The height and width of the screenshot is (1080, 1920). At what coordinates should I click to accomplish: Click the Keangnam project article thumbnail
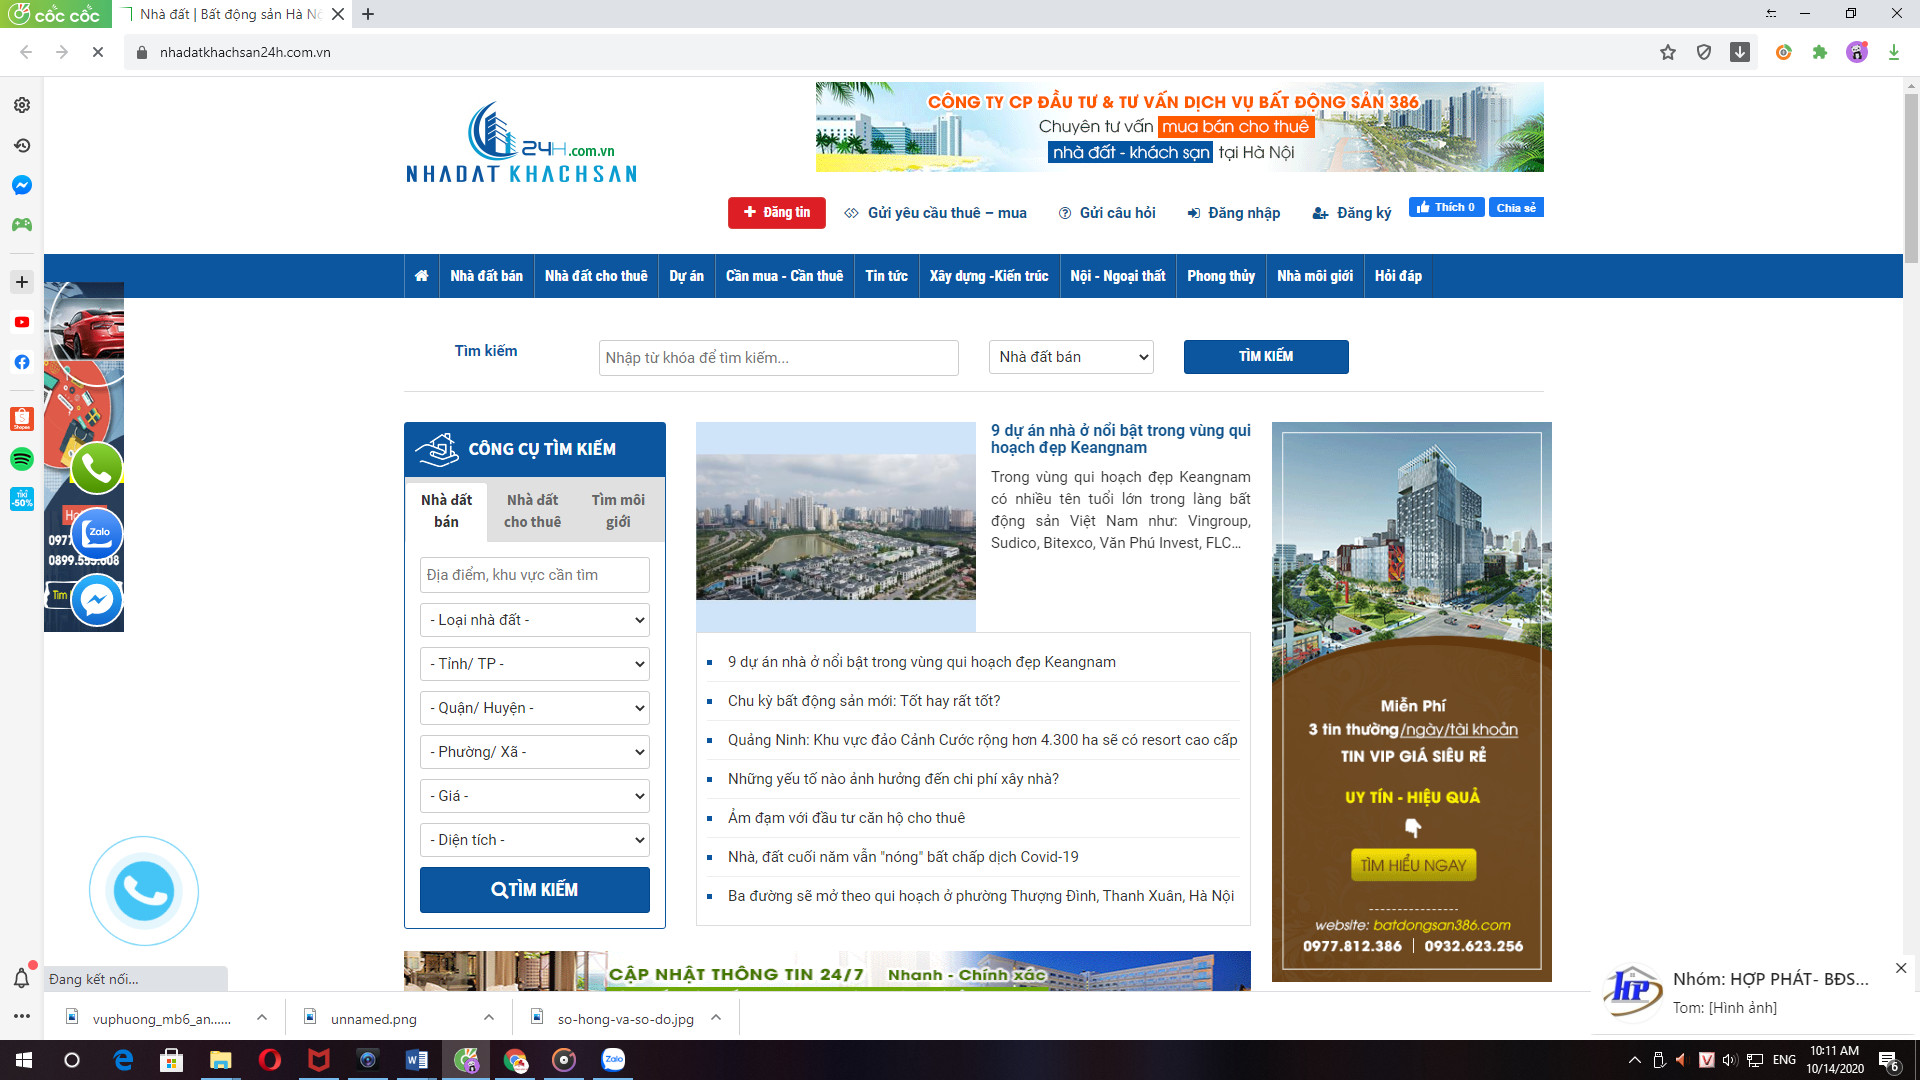pyautogui.click(x=836, y=527)
